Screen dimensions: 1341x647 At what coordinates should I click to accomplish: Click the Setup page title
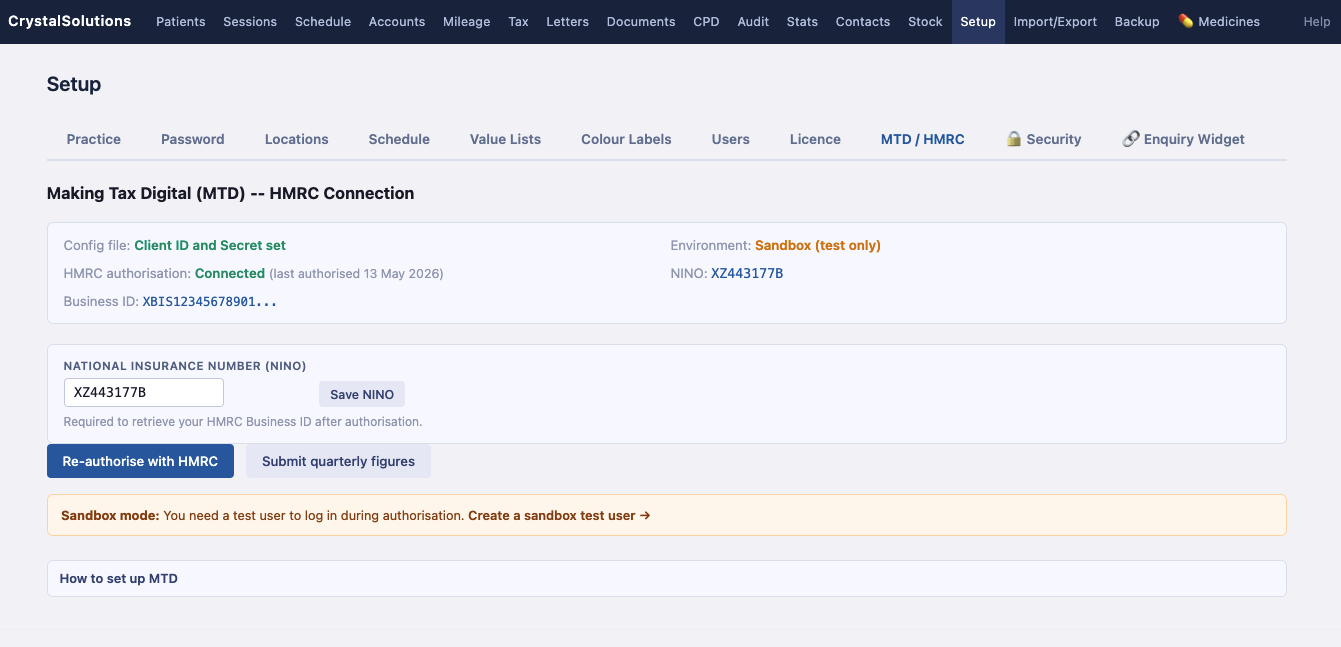pos(74,84)
